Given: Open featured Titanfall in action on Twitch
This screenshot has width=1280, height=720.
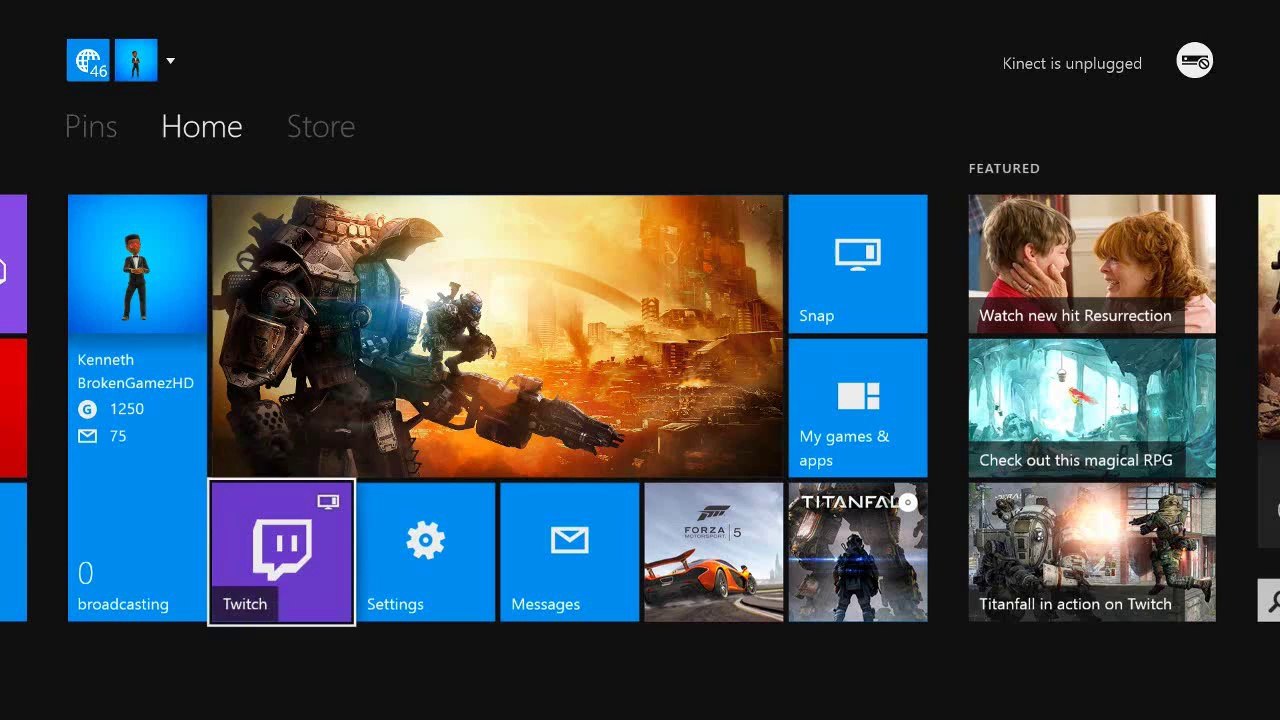Looking at the screenshot, I should (1092, 552).
